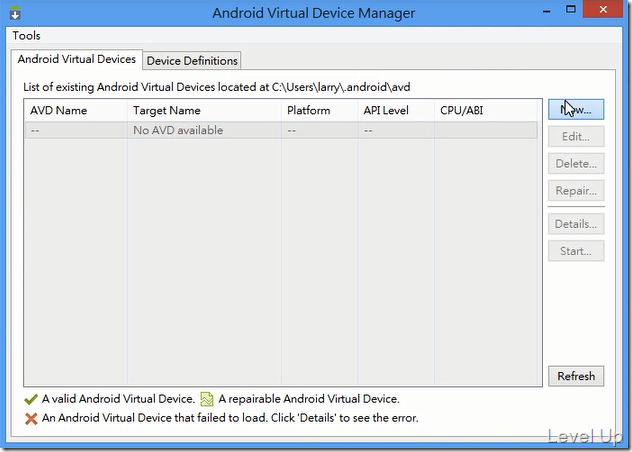Select the 'No AVD available' row
Screen dimensions: 632x452
point(281,130)
